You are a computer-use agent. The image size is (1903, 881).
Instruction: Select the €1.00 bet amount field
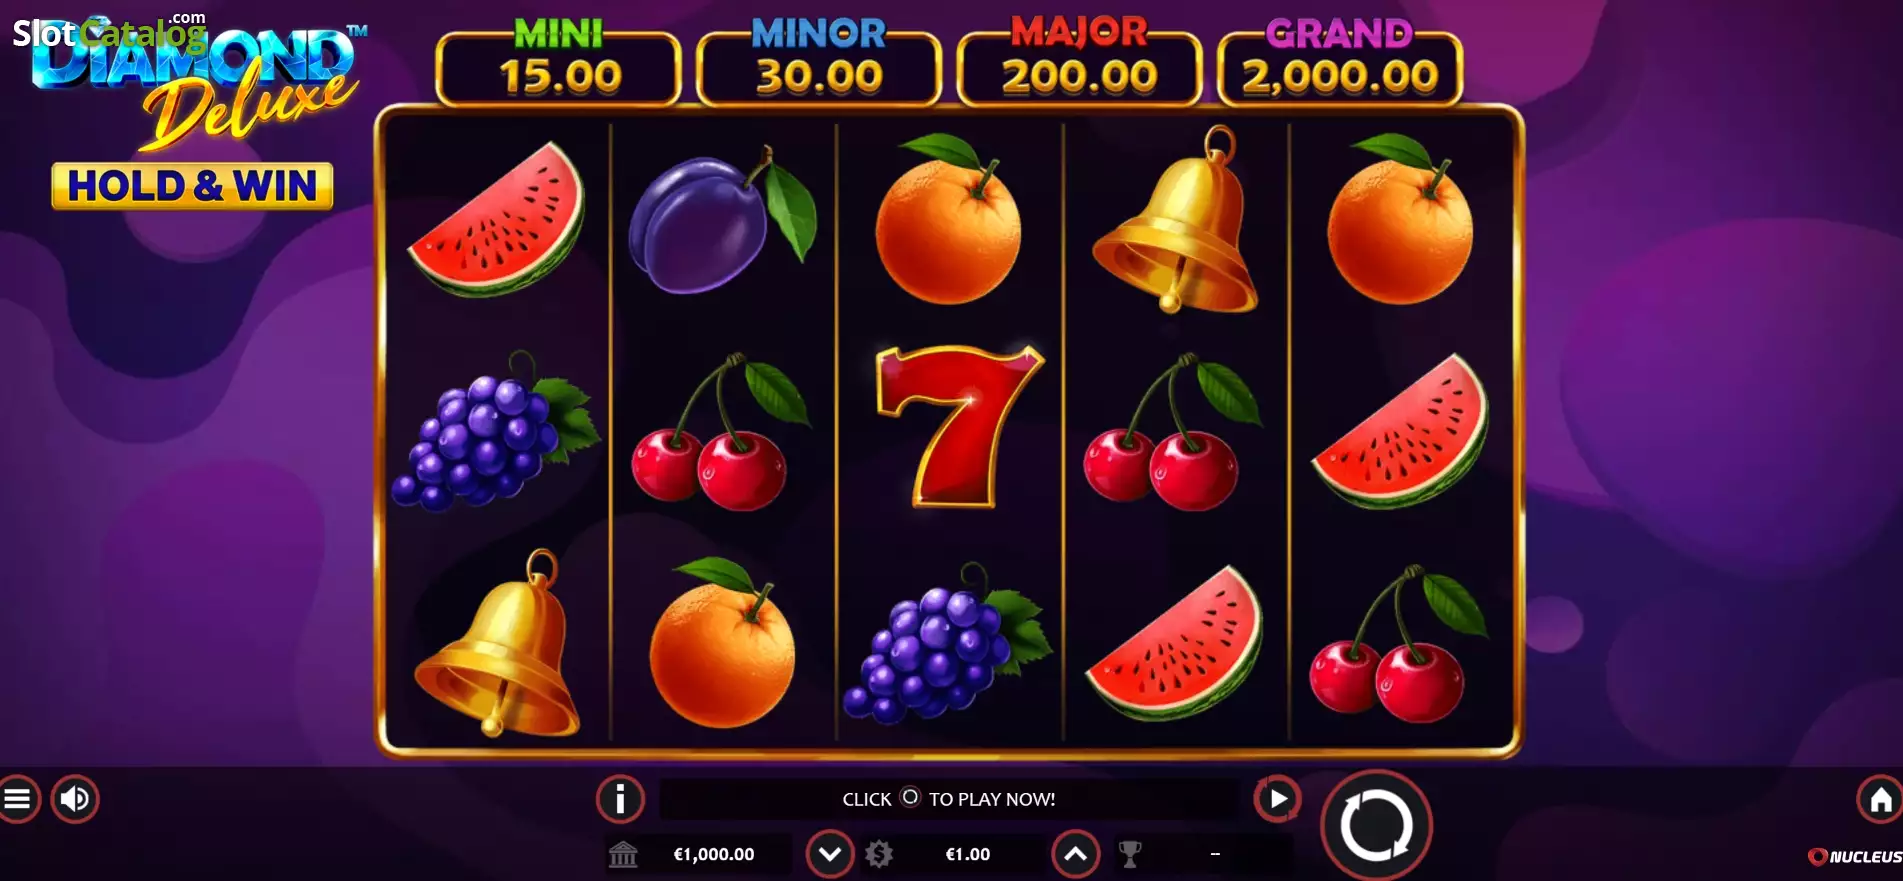pos(968,854)
